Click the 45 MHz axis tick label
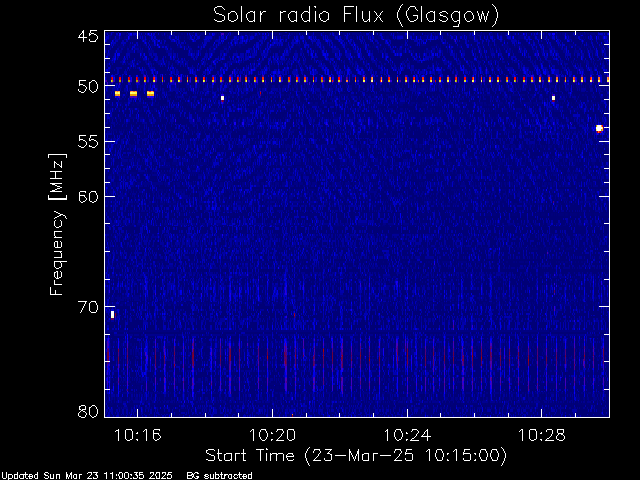 point(88,36)
